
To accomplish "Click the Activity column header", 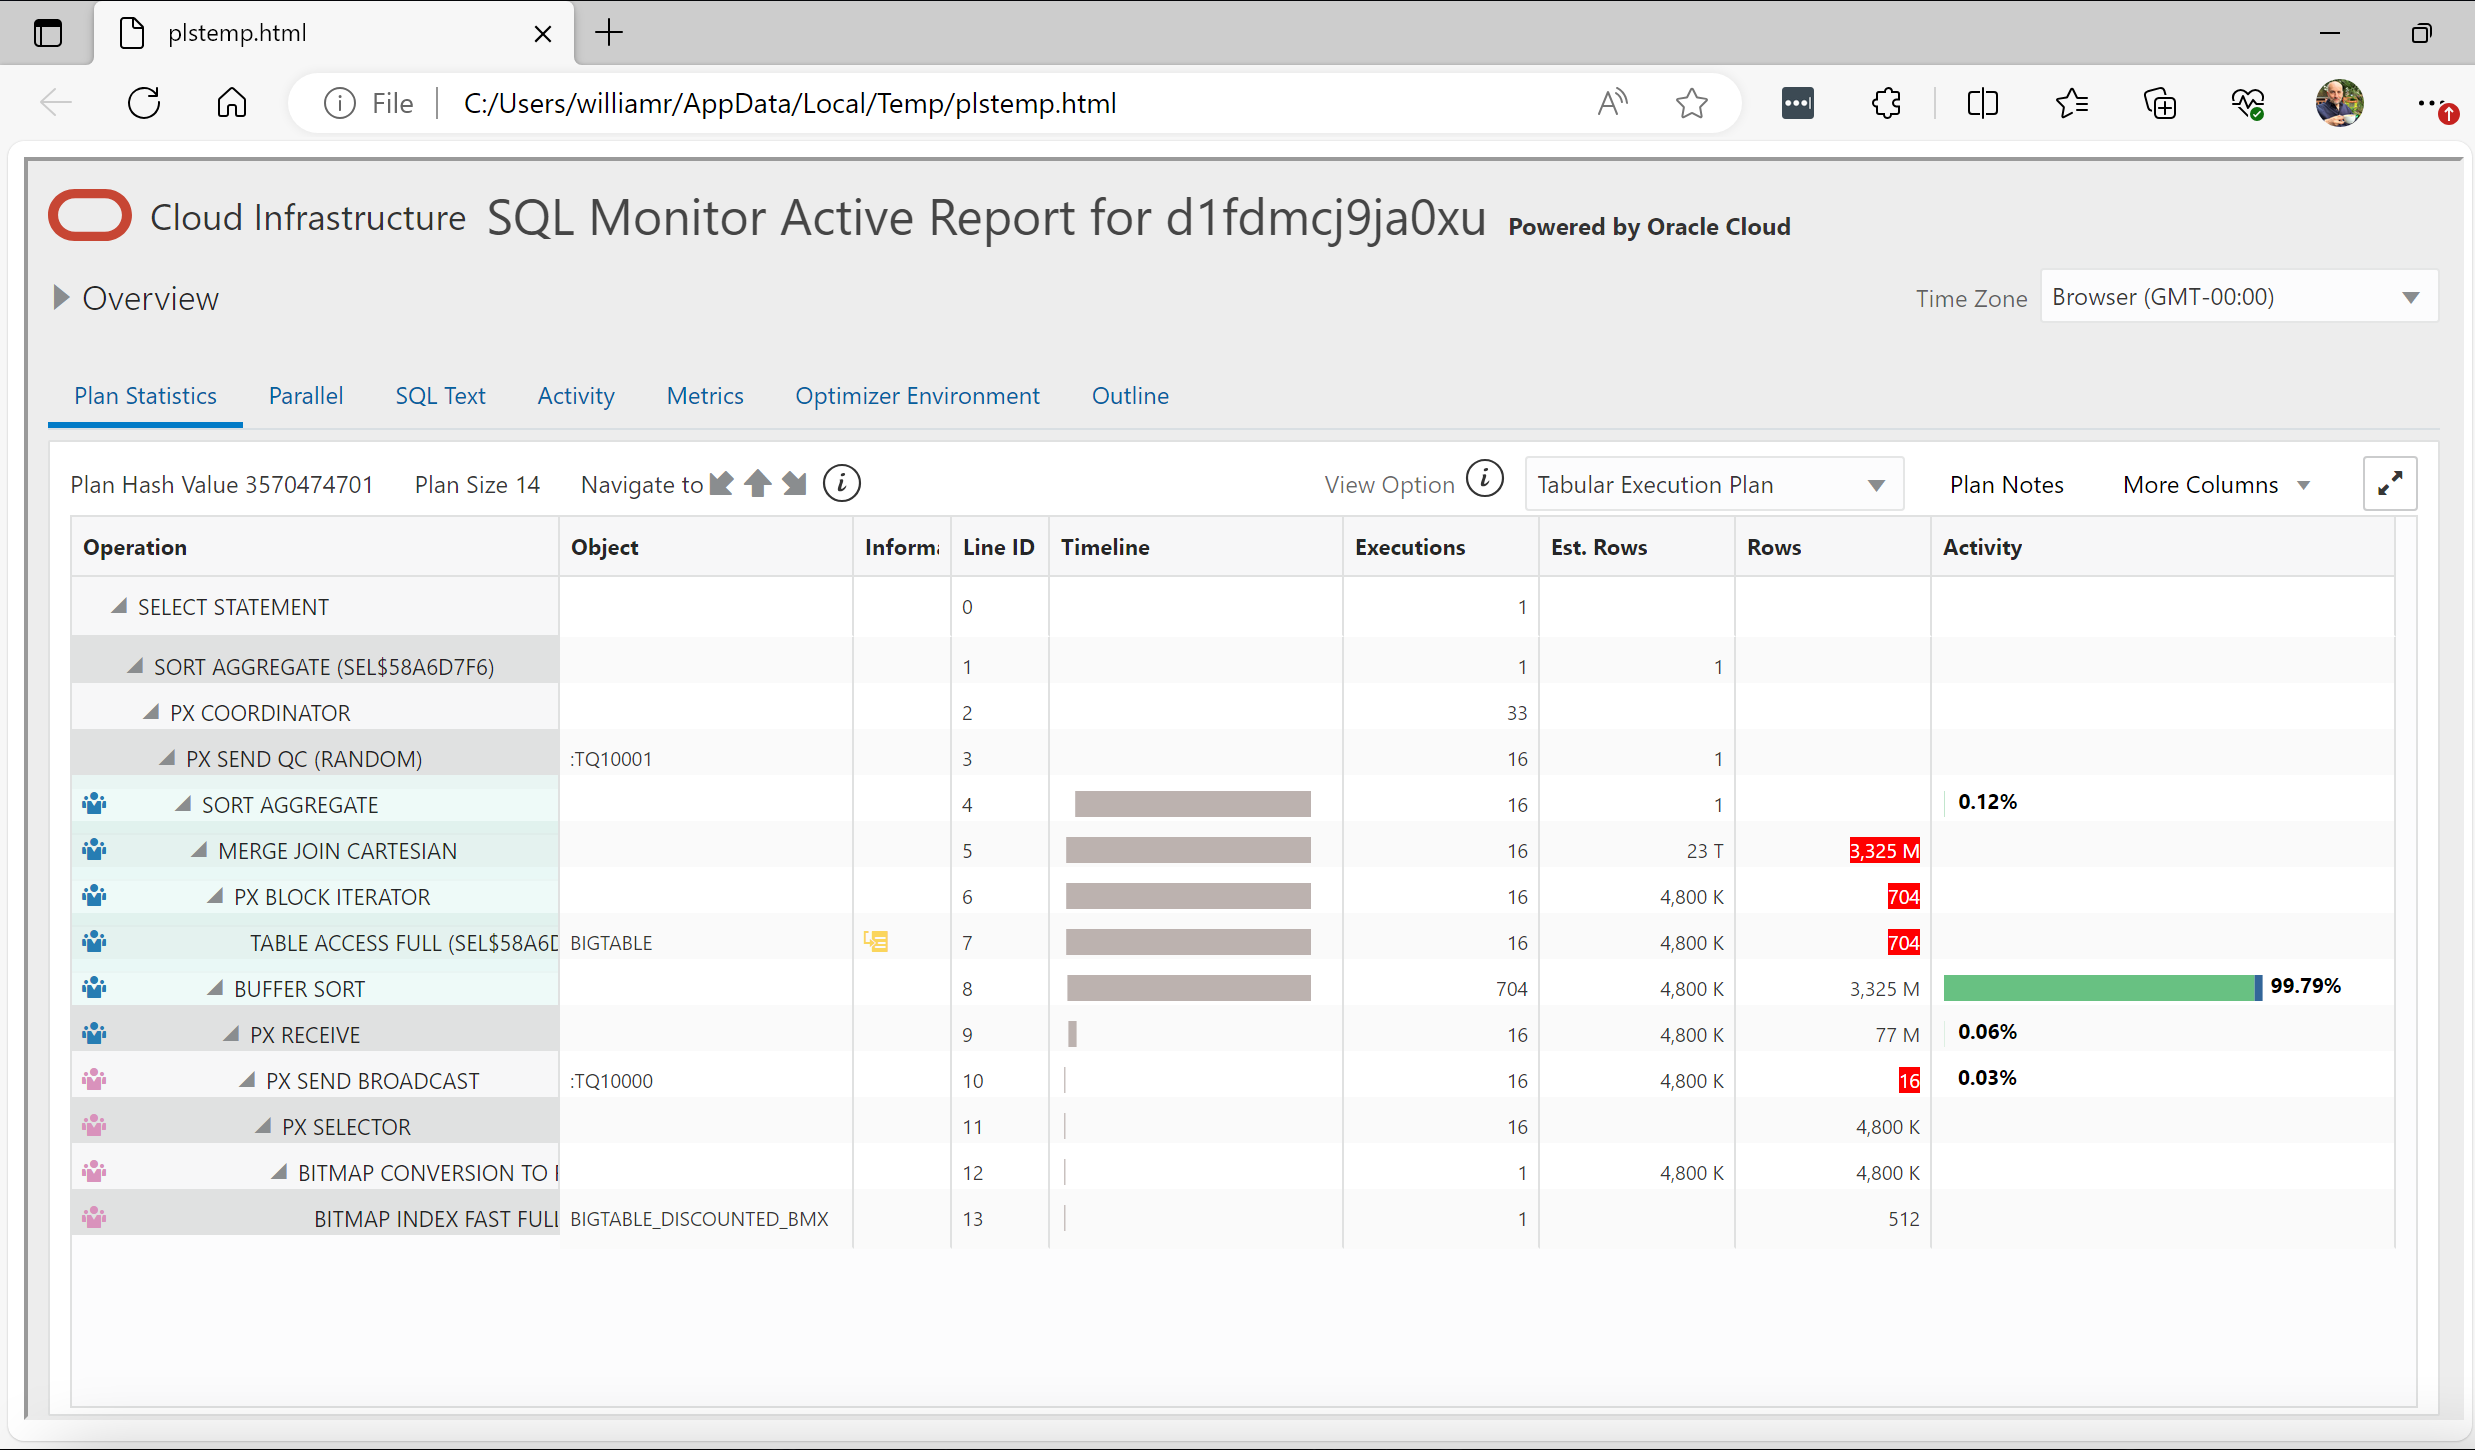I will (x=2163, y=547).
